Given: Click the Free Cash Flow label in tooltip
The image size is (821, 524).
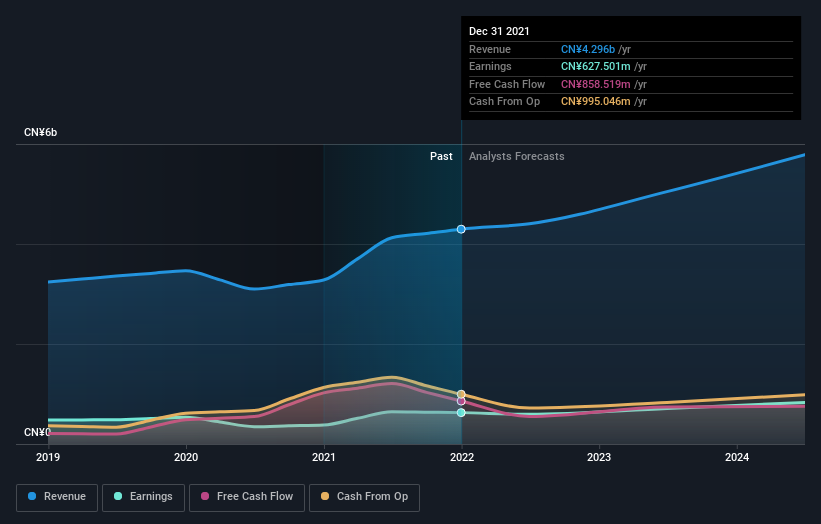Looking at the screenshot, I should [x=507, y=84].
